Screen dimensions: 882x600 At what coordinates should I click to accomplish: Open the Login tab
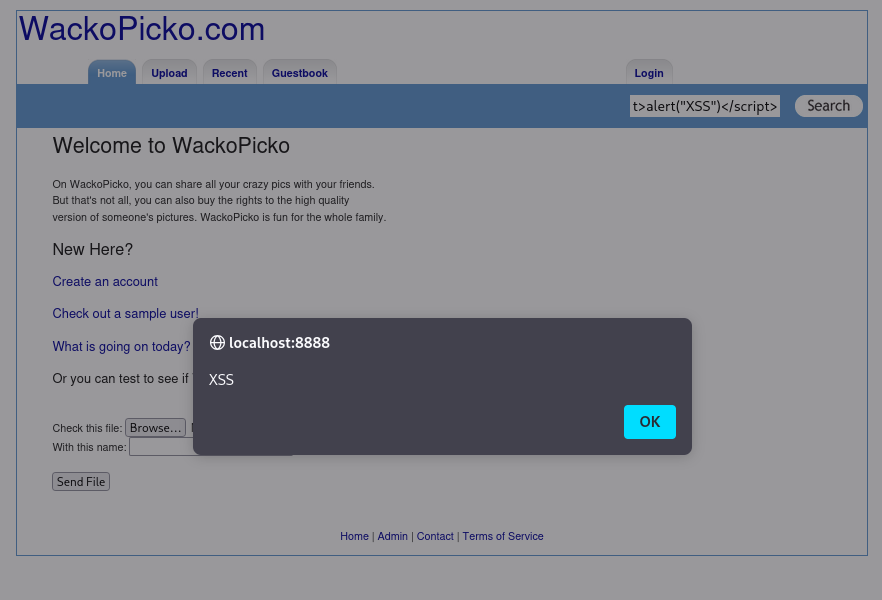649,73
